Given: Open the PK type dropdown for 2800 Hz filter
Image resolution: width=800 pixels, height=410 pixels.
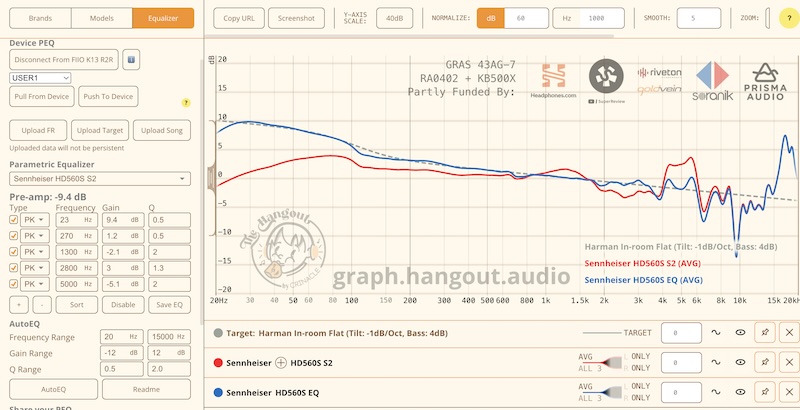Looking at the screenshot, I should (x=35, y=268).
